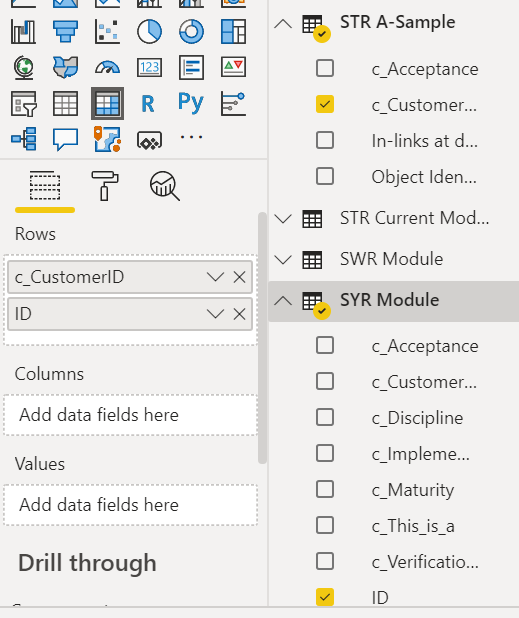519x618 pixels.
Task: Click the Drill through heading
Action: [87, 562]
